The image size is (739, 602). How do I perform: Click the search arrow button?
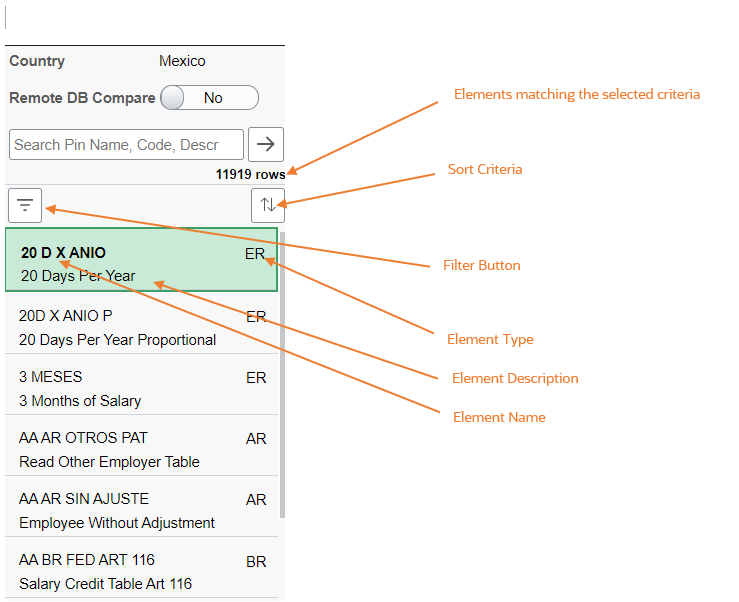(x=265, y=144)
